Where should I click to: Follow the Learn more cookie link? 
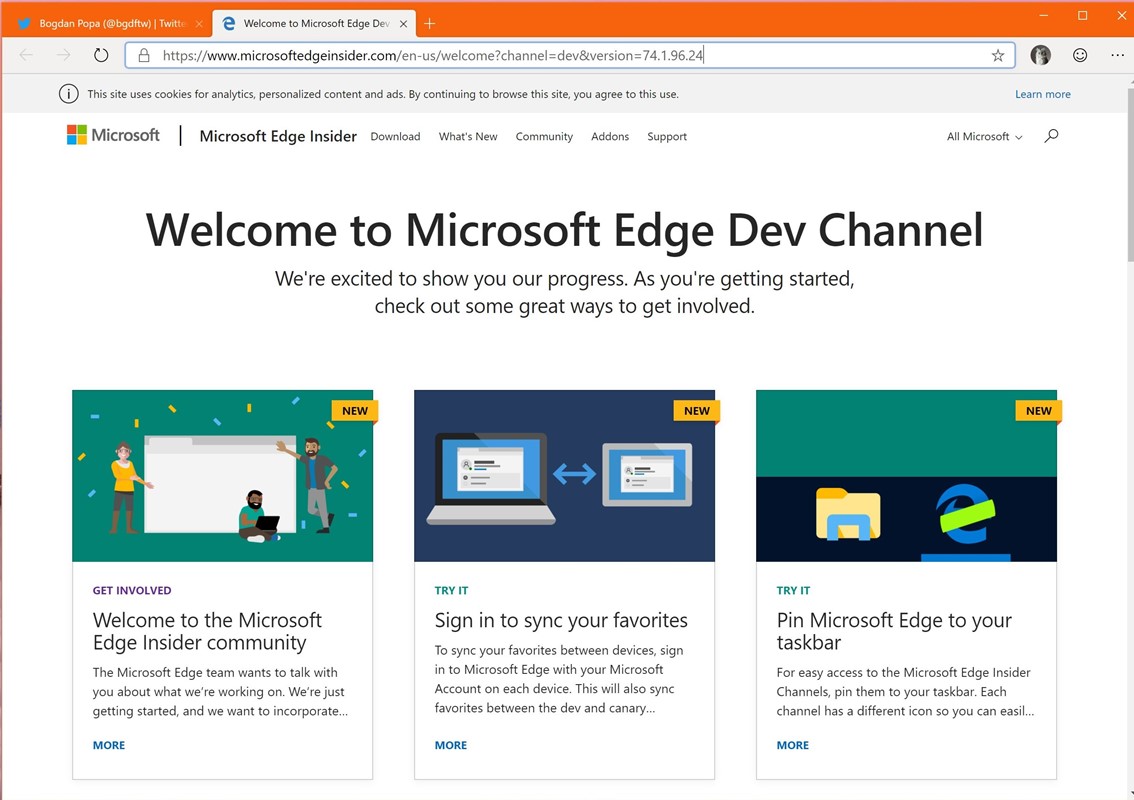point(1042,94)
